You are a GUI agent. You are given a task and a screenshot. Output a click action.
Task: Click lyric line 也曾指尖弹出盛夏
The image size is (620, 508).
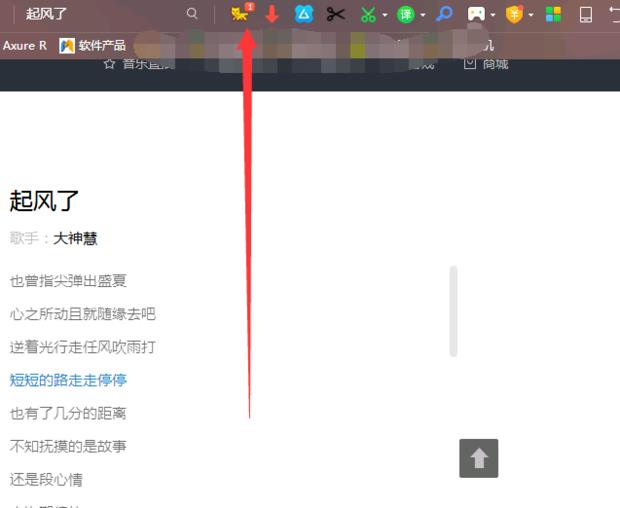(x=68, y=281)
